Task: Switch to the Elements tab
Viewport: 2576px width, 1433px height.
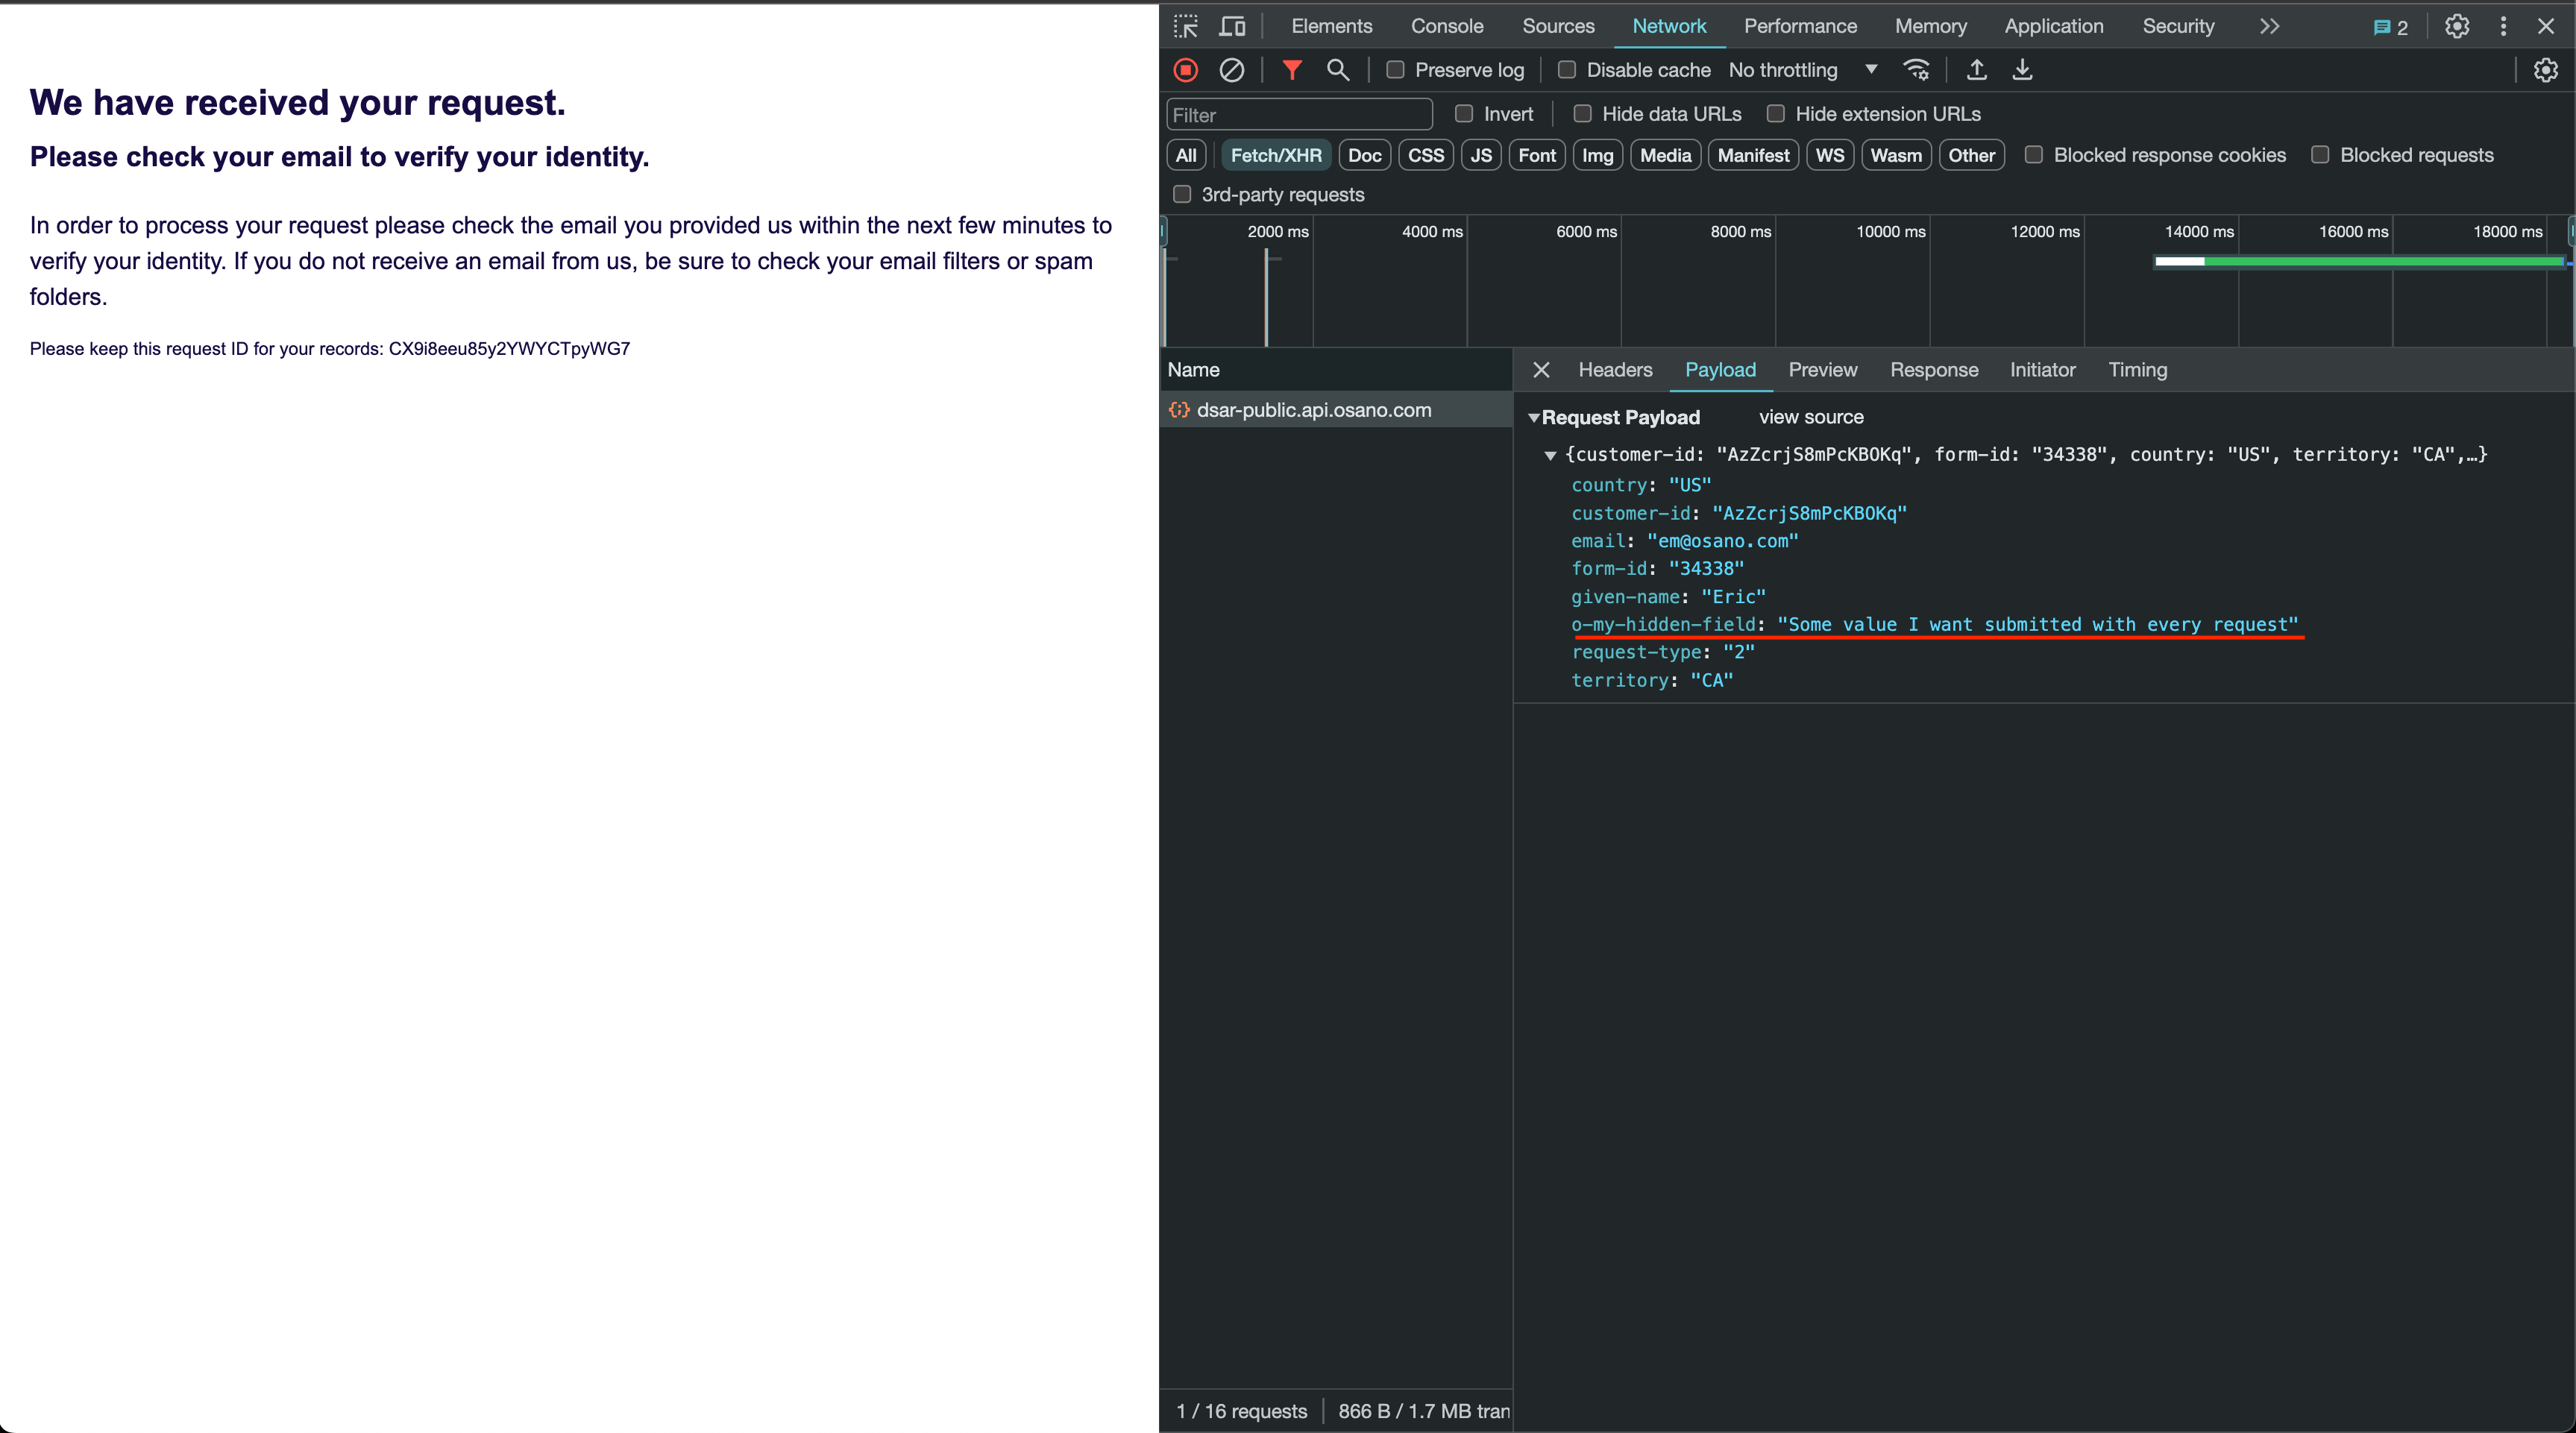Action: point(1331,26)
